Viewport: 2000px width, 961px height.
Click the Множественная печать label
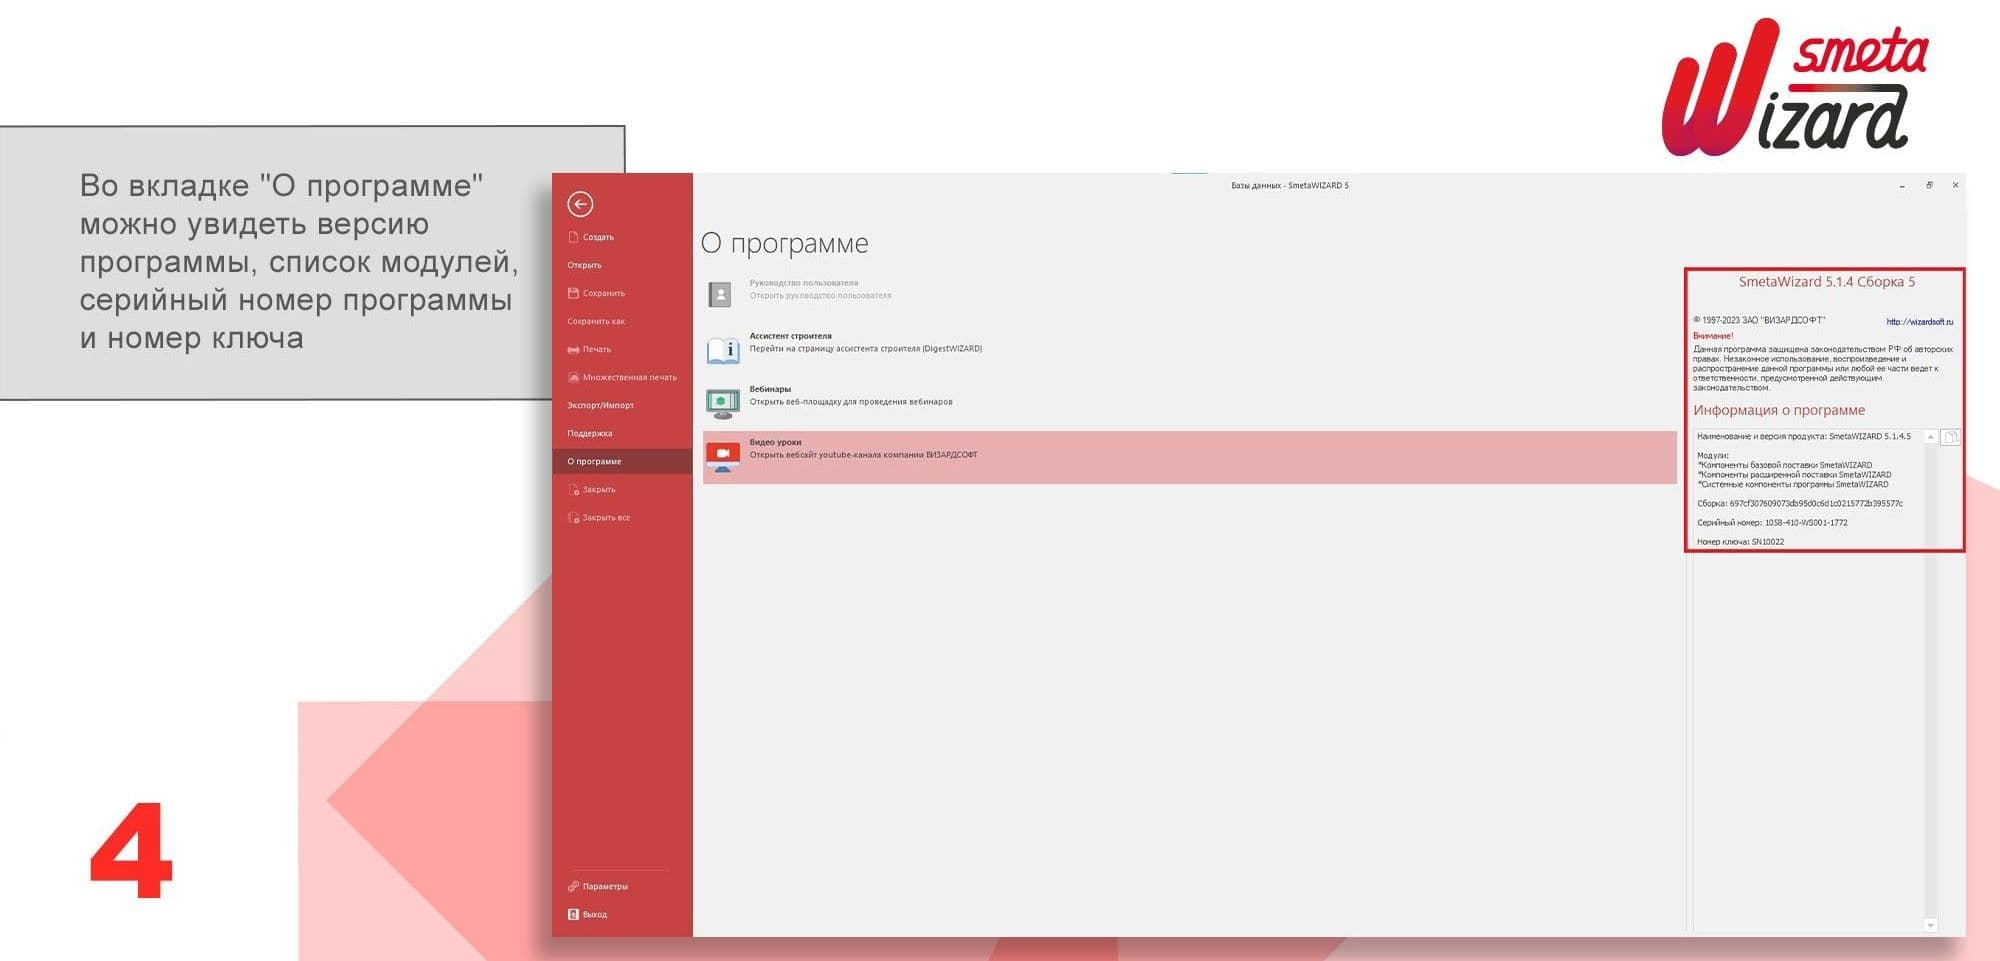(x=630, y=377)
